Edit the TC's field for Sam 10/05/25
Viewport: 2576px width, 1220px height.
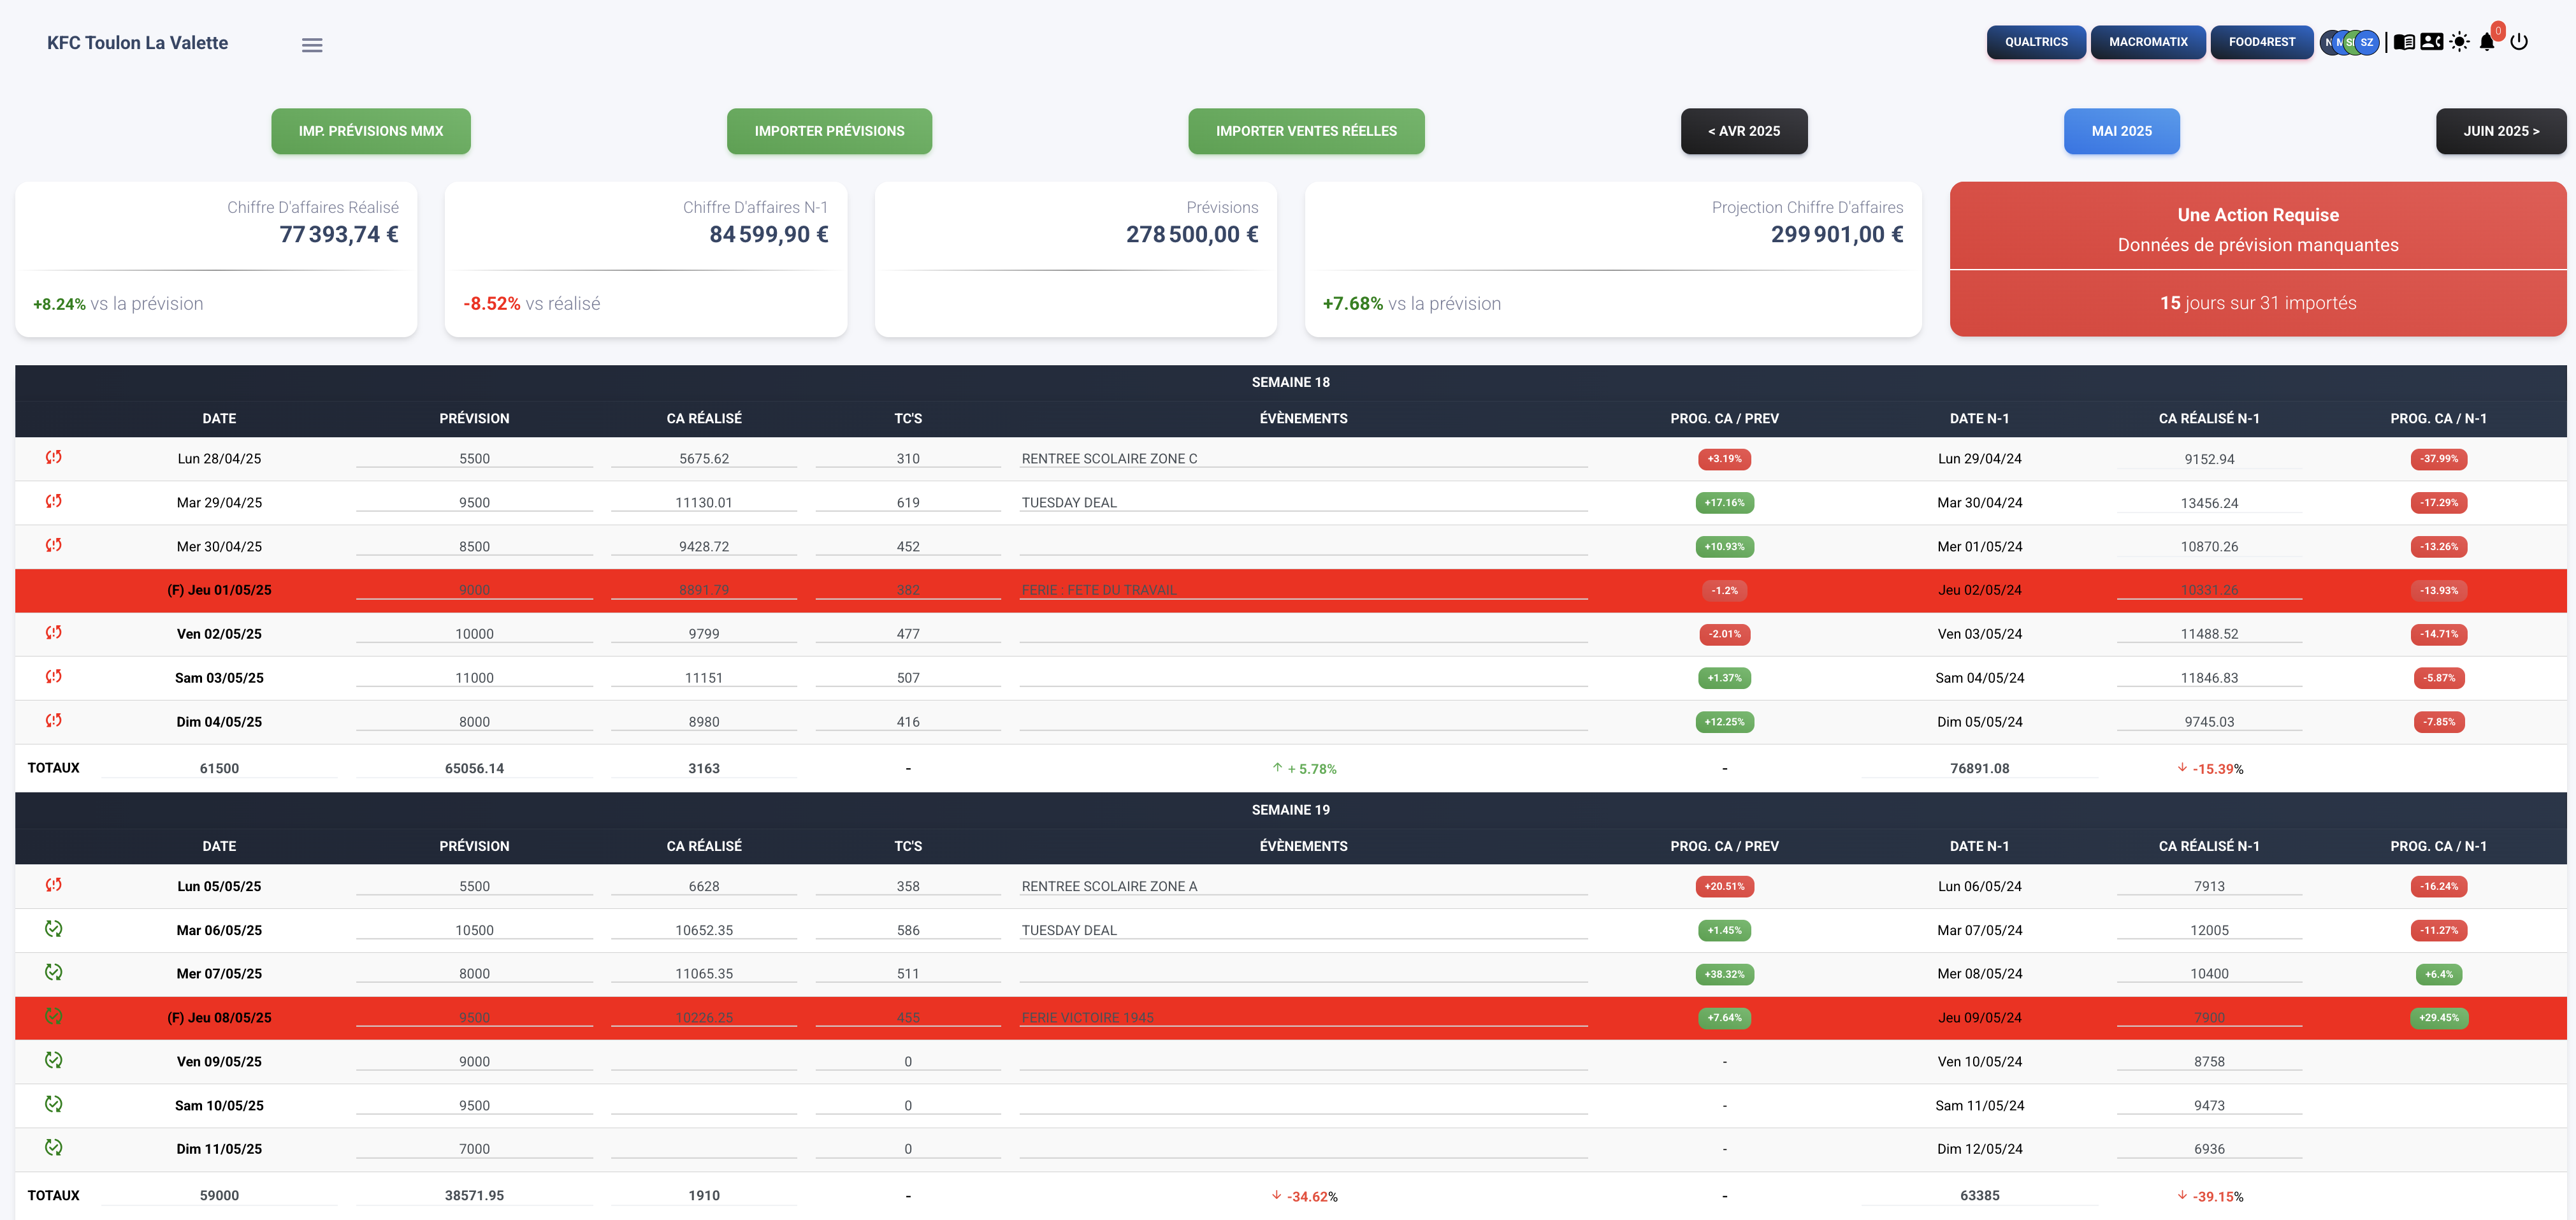(x=908, y=1106)
